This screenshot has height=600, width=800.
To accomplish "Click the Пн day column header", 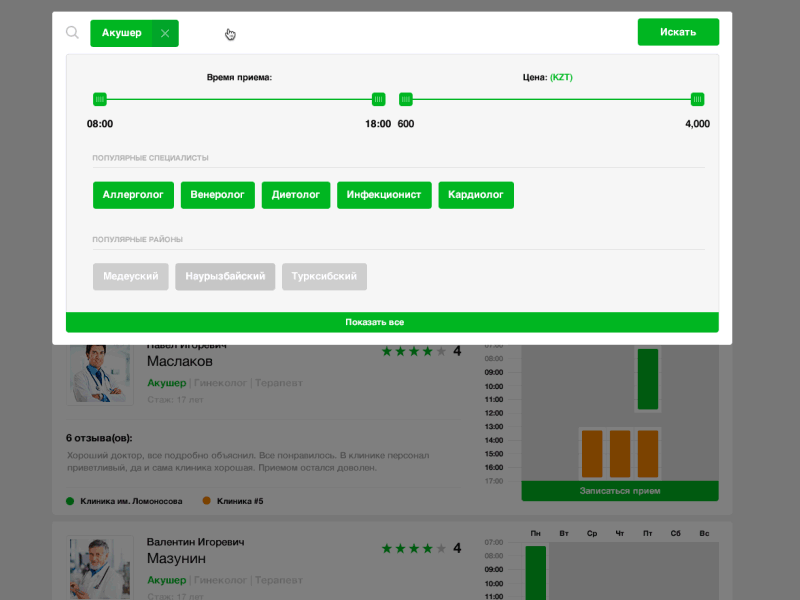I will pos(536,533).
